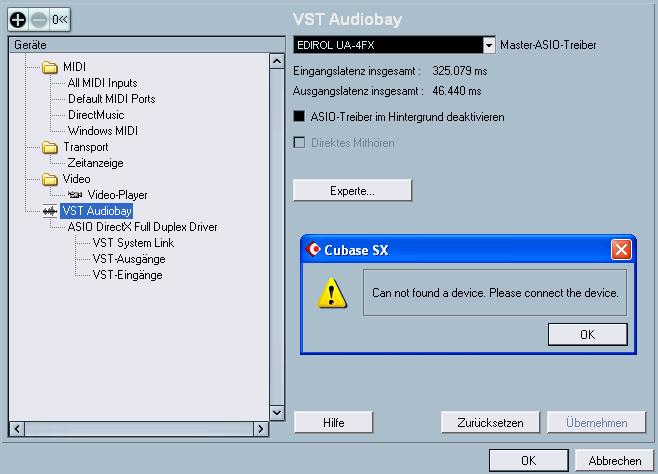This screenshot has height=474, width=658.
Task: Click the VST Audiobay waveform icon
Action: point(50,211)
